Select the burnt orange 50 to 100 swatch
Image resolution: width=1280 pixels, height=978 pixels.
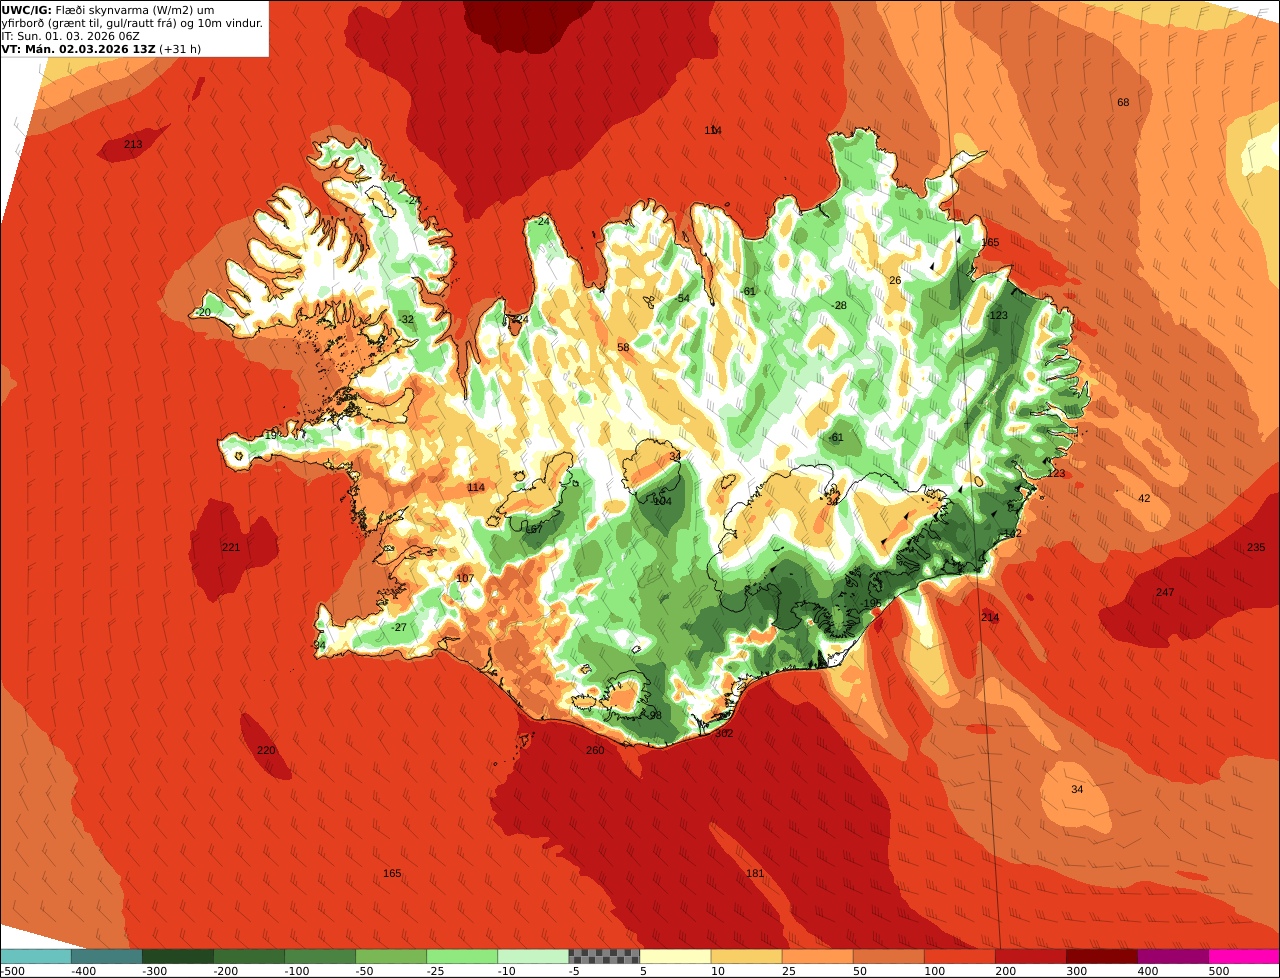[888, 956]
